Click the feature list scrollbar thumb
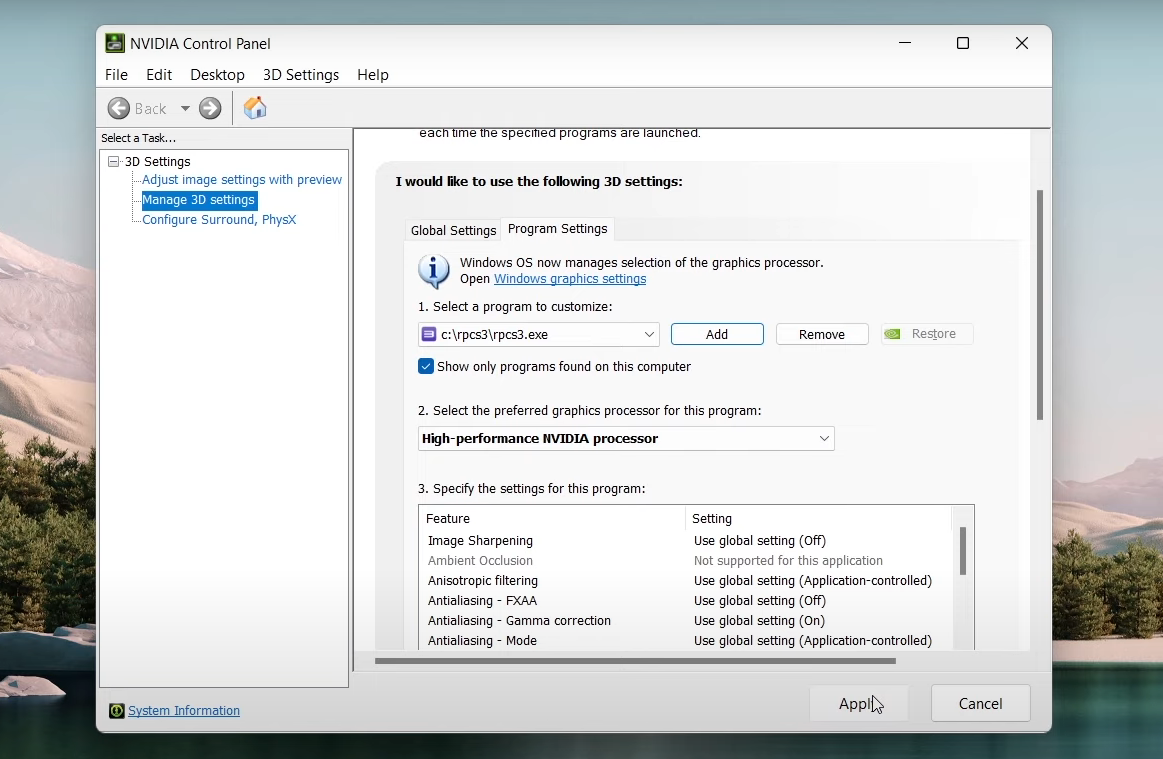This screenshot has width=1163, height=759. (x=963, y=551)
